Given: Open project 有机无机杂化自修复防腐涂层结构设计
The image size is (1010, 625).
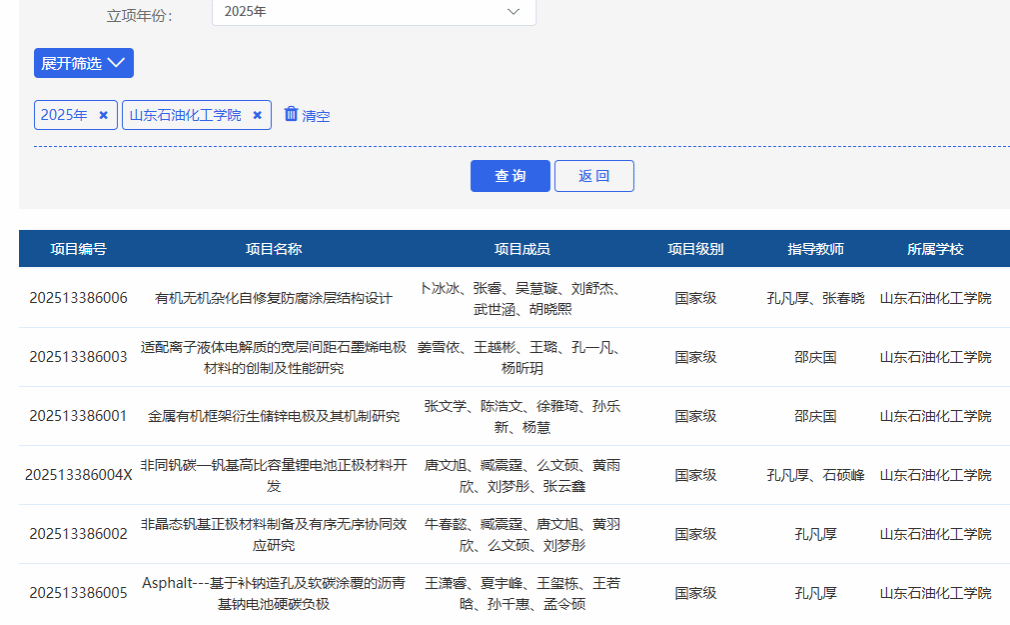Looking at the screenshot, I should pos(274,298).
